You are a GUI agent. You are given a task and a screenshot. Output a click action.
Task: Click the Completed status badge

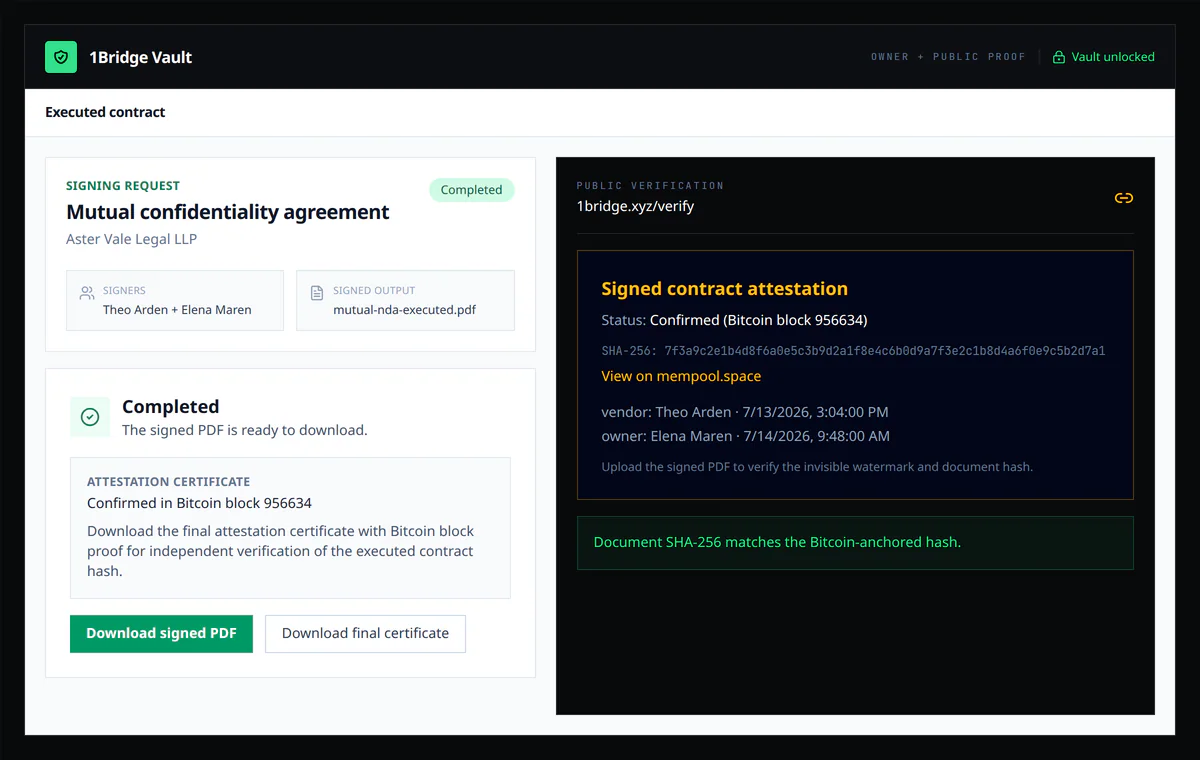pyautogui.click(x=472, y=190)
